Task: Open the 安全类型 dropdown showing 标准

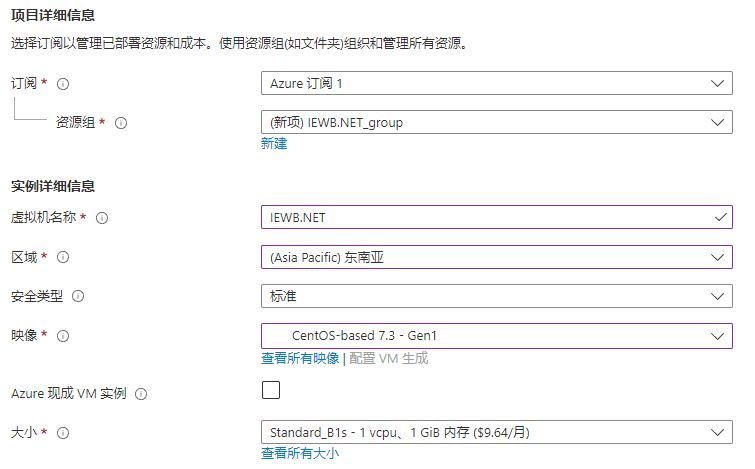Action: click(497, 296)
